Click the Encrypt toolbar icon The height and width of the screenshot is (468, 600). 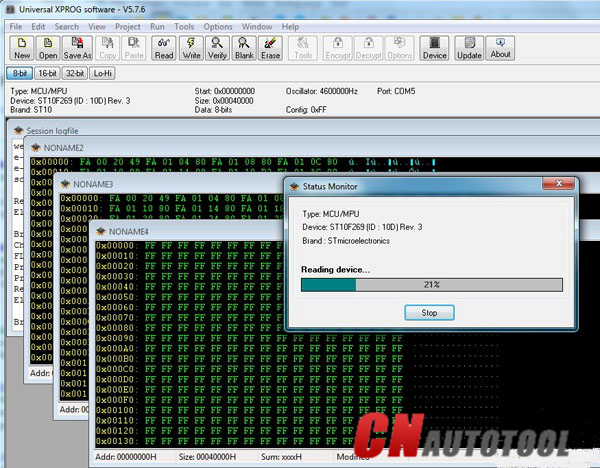pyautogui.click(x=338, y=48)
